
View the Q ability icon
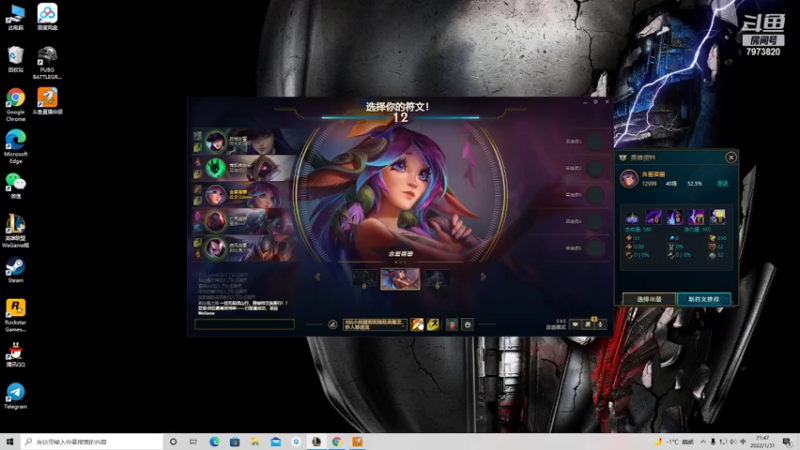[654, 217]
